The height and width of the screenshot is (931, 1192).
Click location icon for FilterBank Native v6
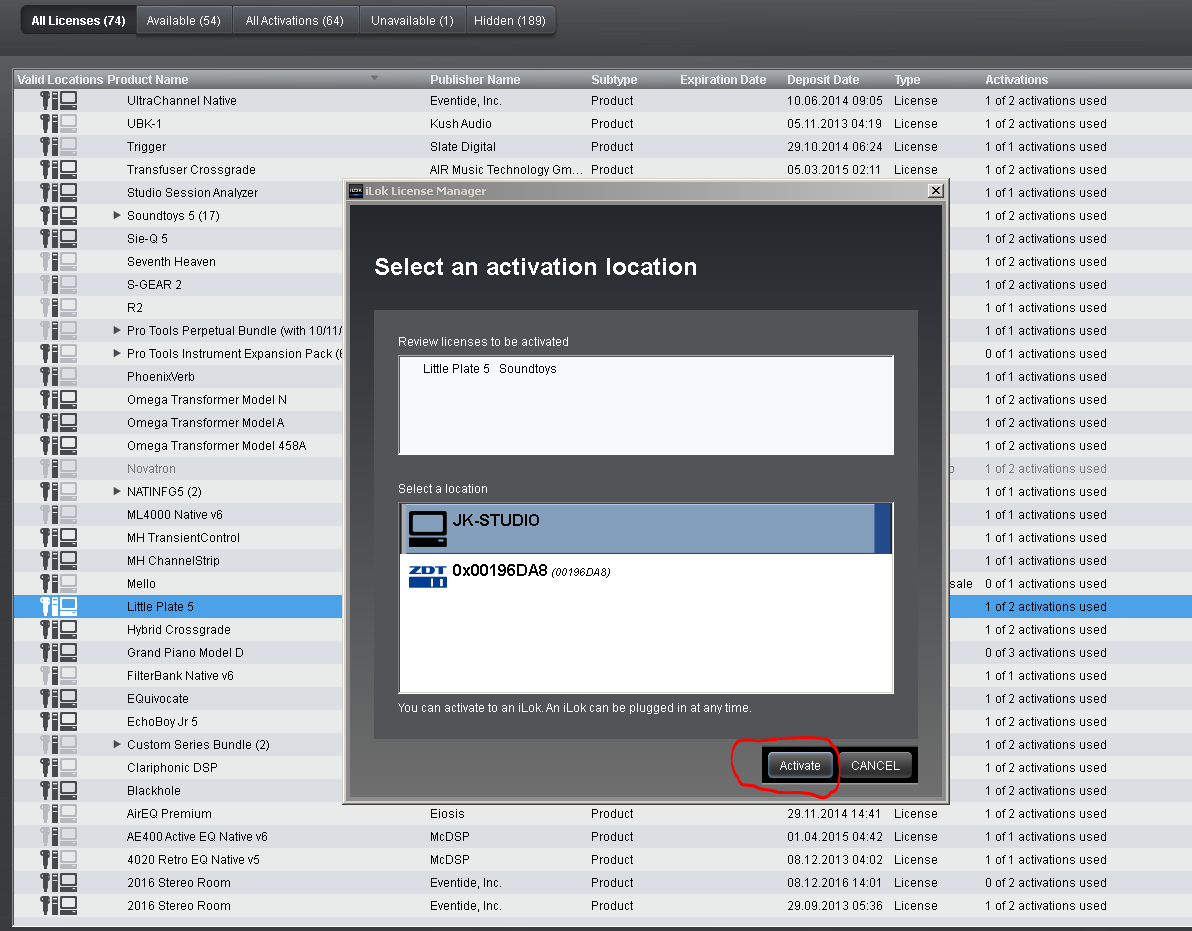pos(59,675)
